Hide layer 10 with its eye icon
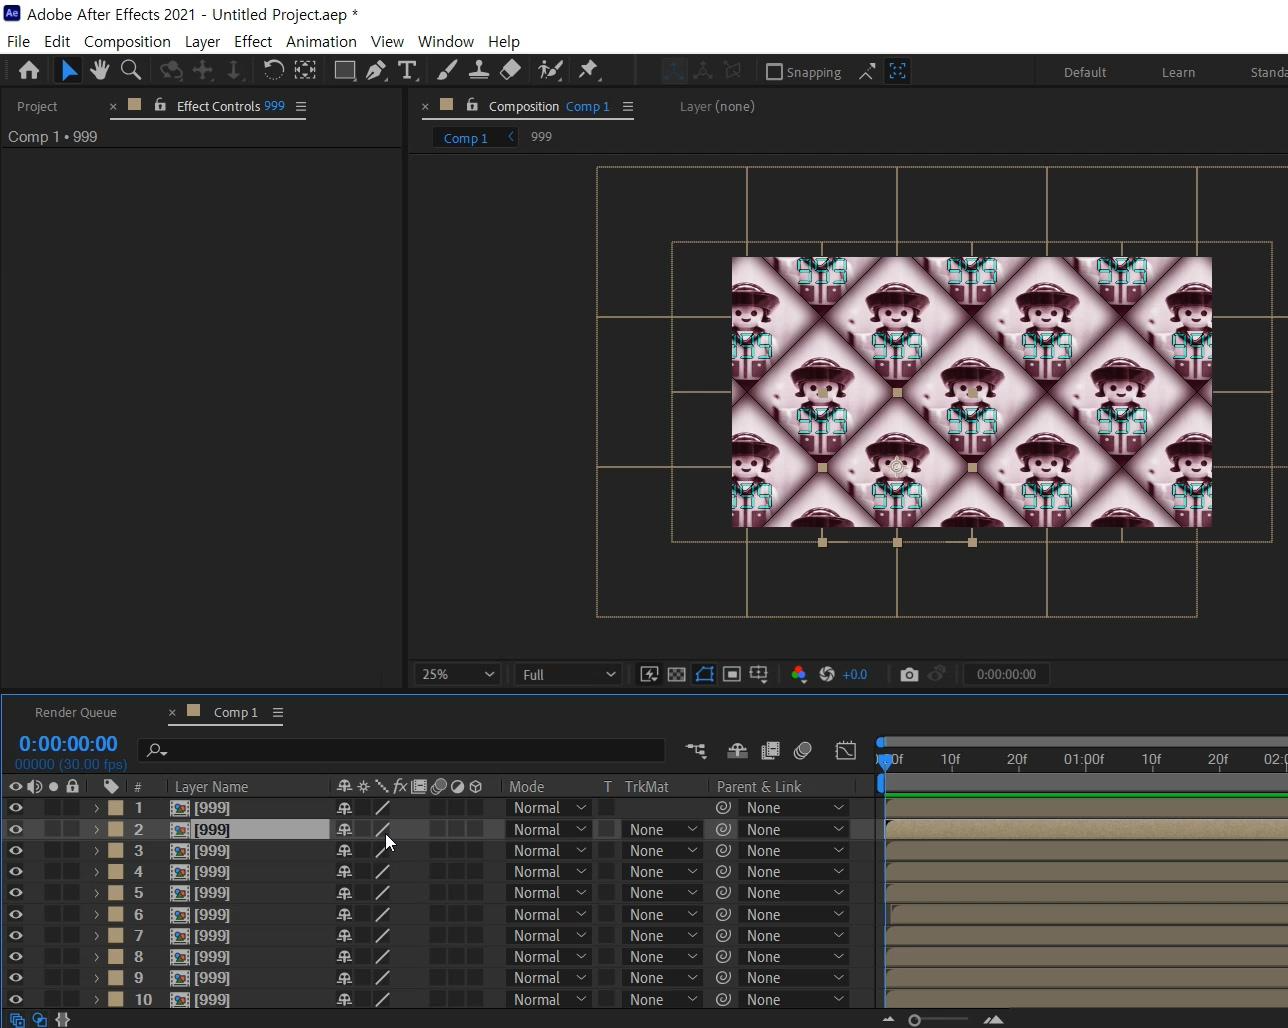The width and height of the screenshot is (1288, 1028). click(x=15, y=1000)
